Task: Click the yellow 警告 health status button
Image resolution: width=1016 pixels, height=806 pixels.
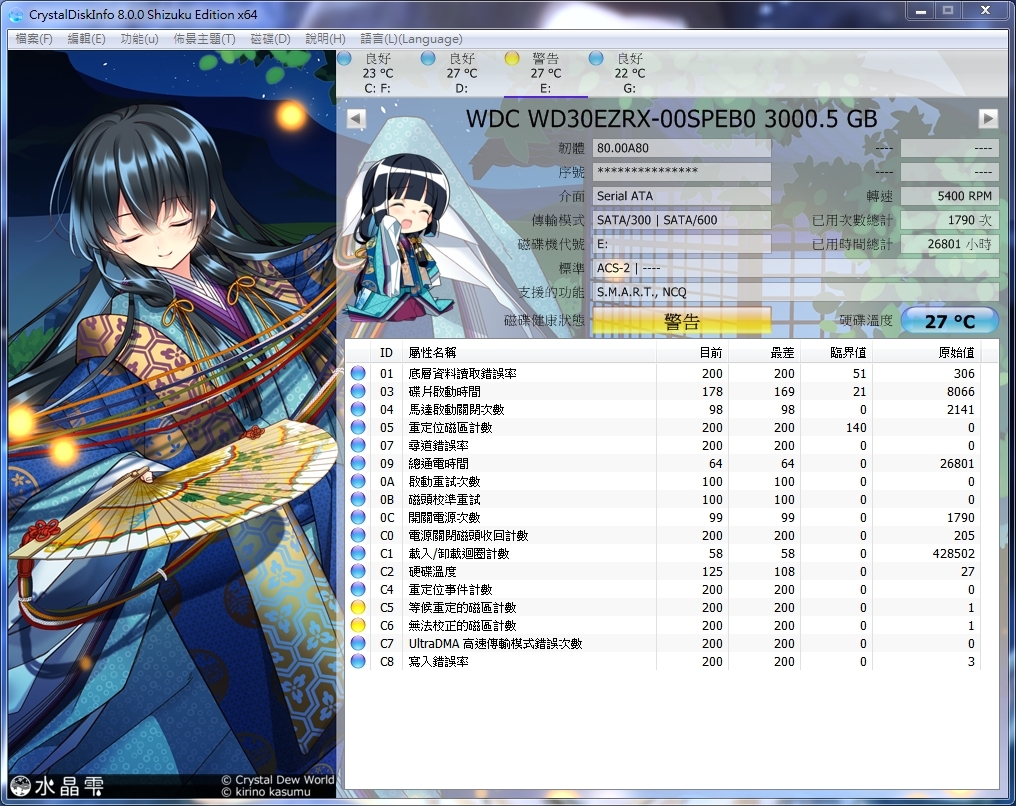Action: point(682,321)
